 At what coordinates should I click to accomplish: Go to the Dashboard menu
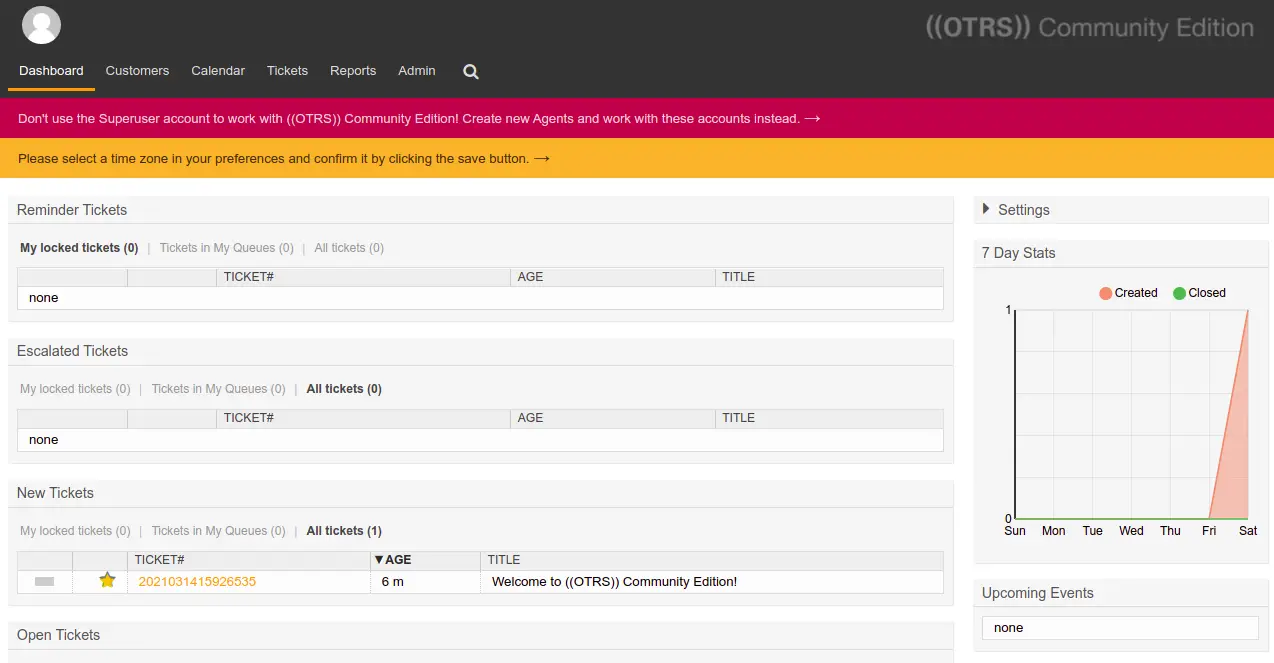51,71
